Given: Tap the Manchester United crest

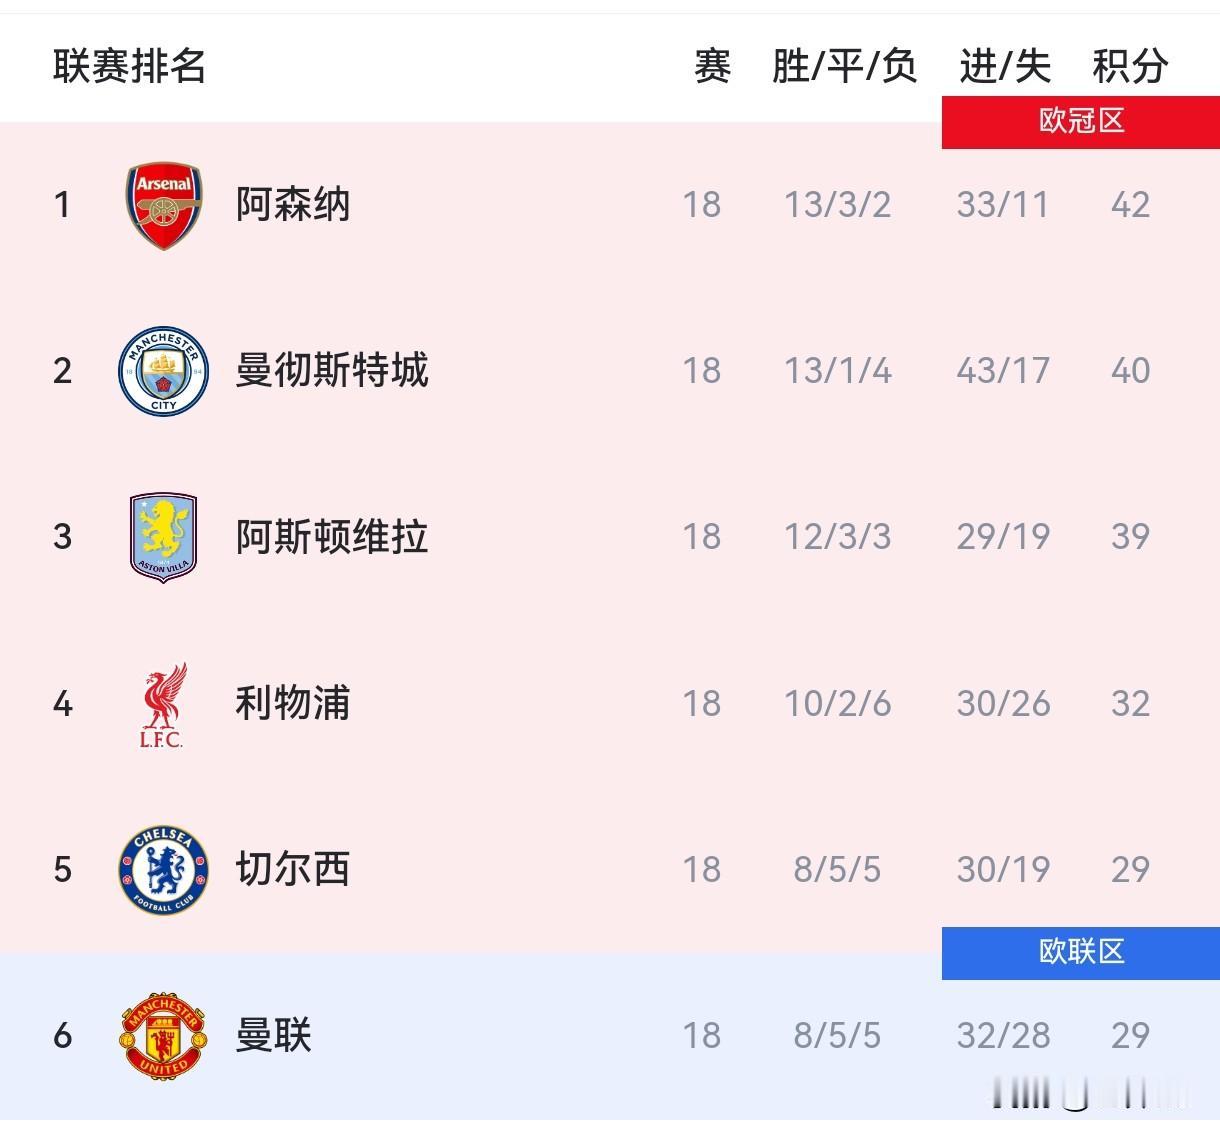Looking at the screenshot, I should 164,1036.
